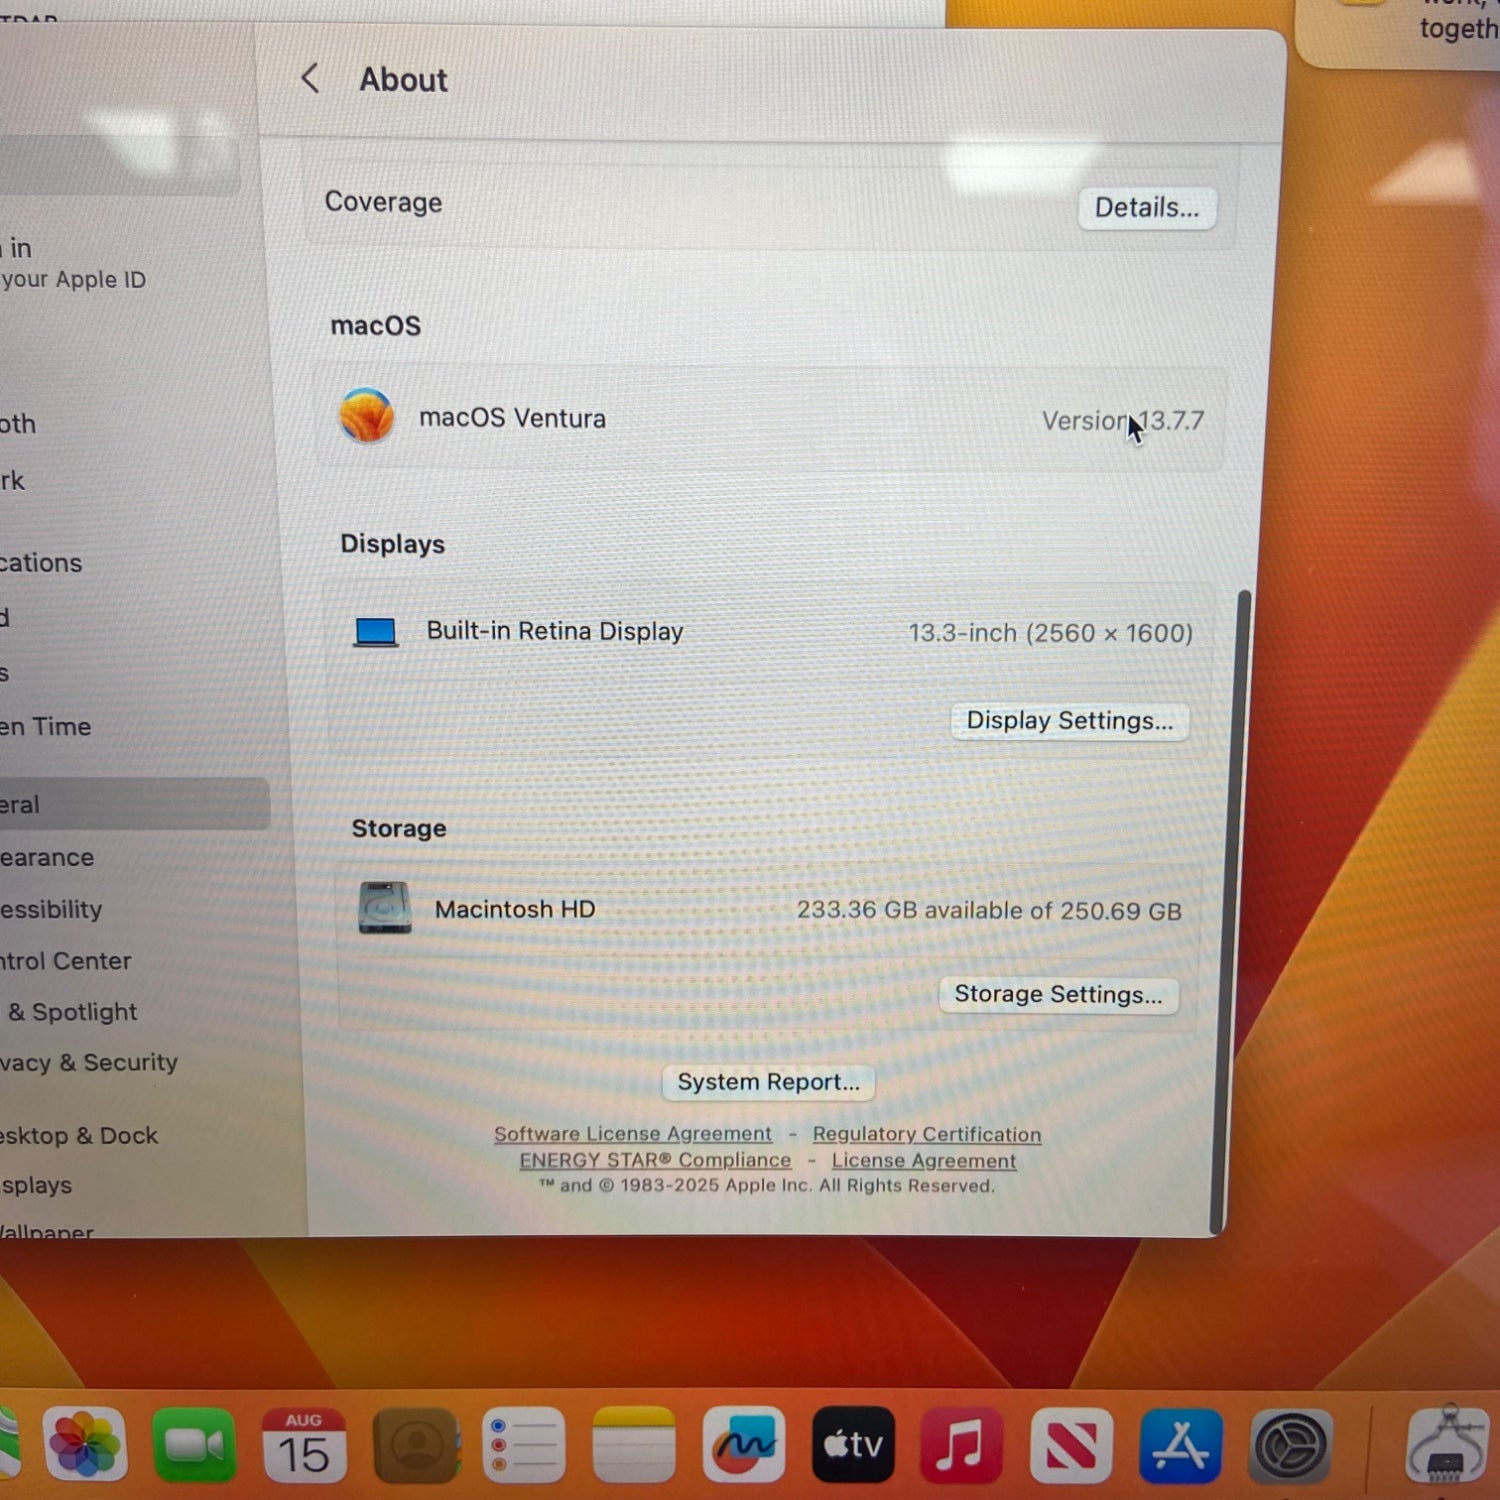Open Freeform from the Dock
This screenshot has height=1500, width=1500.
click(744, 1445)
